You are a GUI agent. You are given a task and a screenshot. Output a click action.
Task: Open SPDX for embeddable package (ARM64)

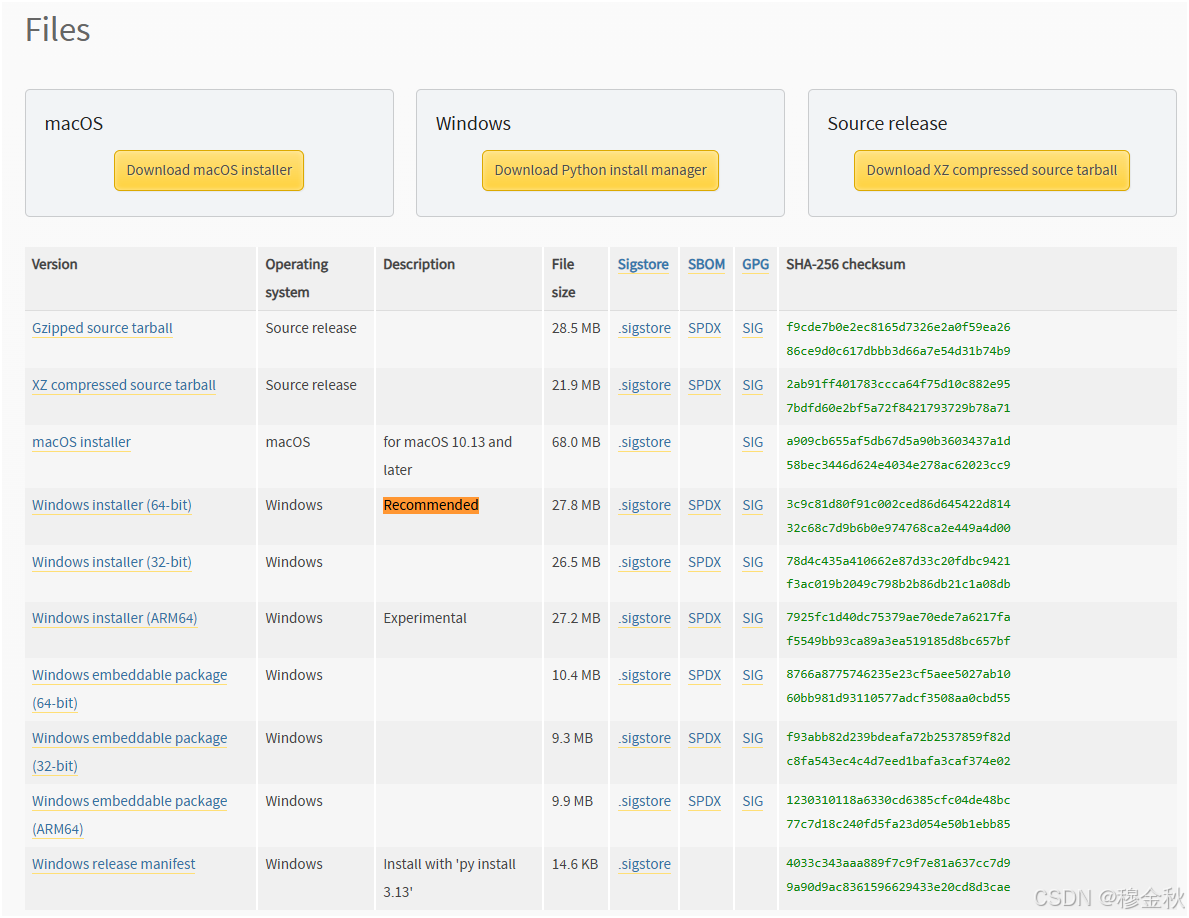pyautogui.click(x=704, y=801)
